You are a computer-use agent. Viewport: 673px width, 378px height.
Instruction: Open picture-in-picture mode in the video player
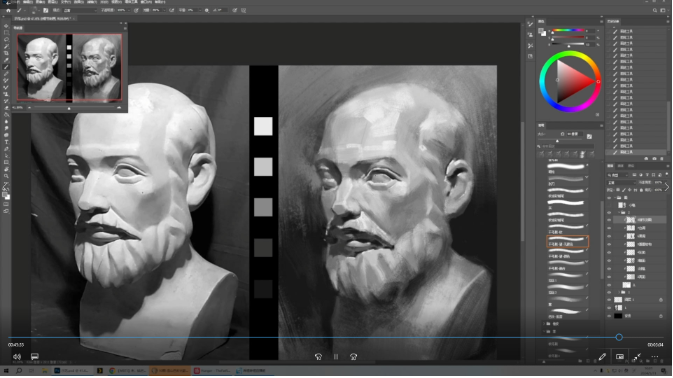pos(620,357)
